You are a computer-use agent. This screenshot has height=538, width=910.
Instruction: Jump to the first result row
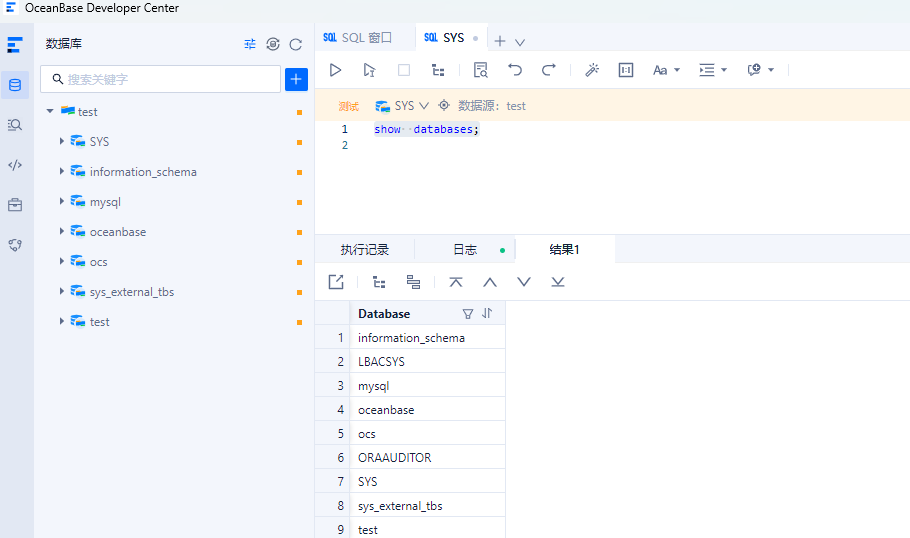tap(456, 282)
